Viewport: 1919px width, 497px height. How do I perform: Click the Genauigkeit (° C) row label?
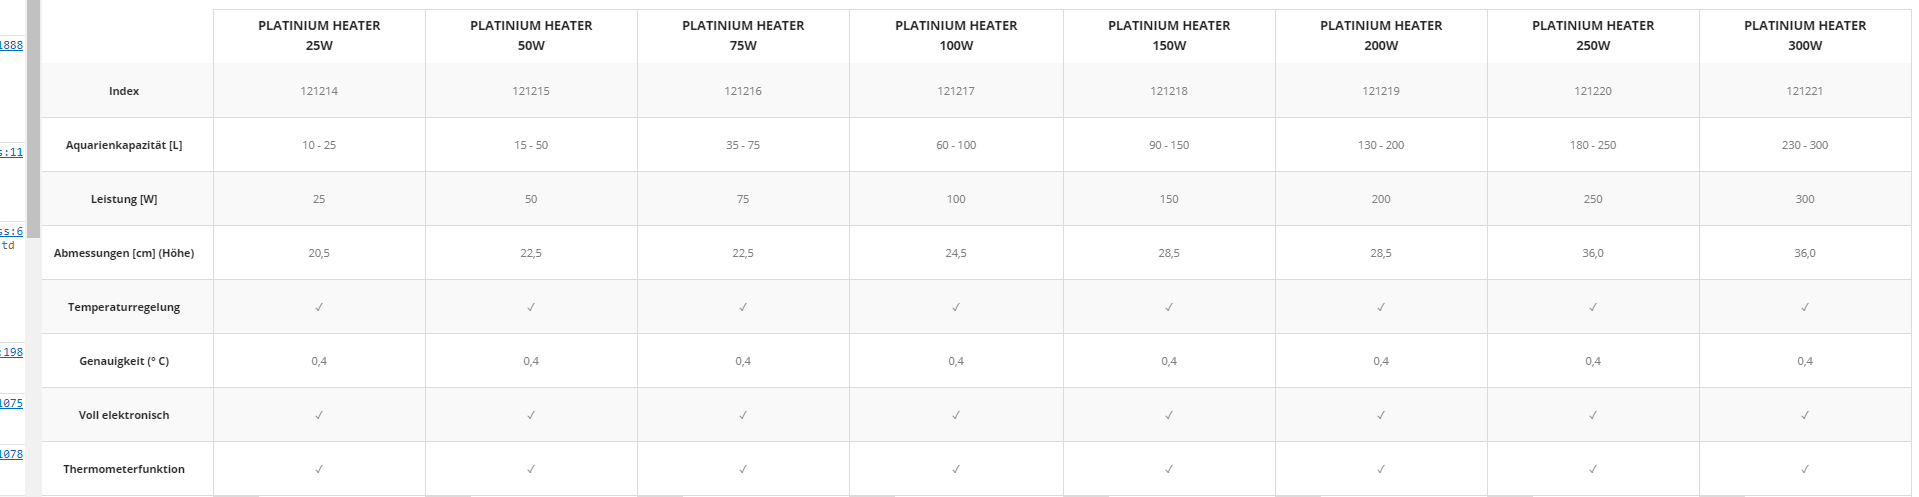[x=124, y=361]
